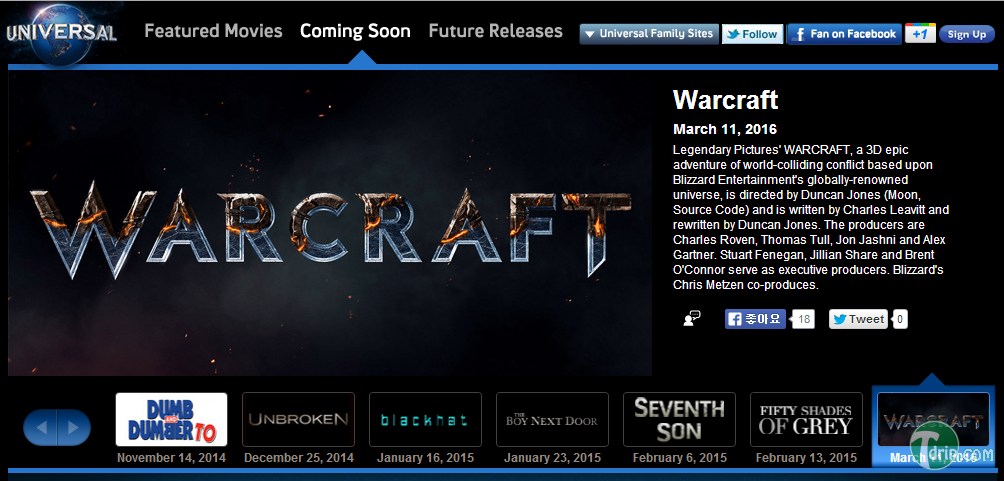Open the comment speech bubble icon
The image size is (1004, 481).
(692, 318)
